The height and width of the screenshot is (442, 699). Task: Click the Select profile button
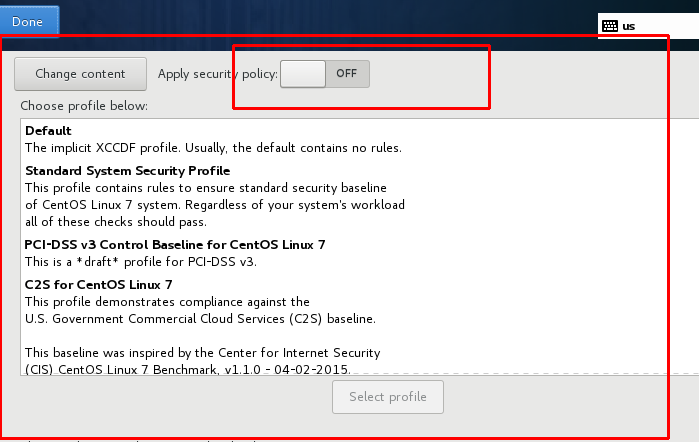click(x=387, y=397)
